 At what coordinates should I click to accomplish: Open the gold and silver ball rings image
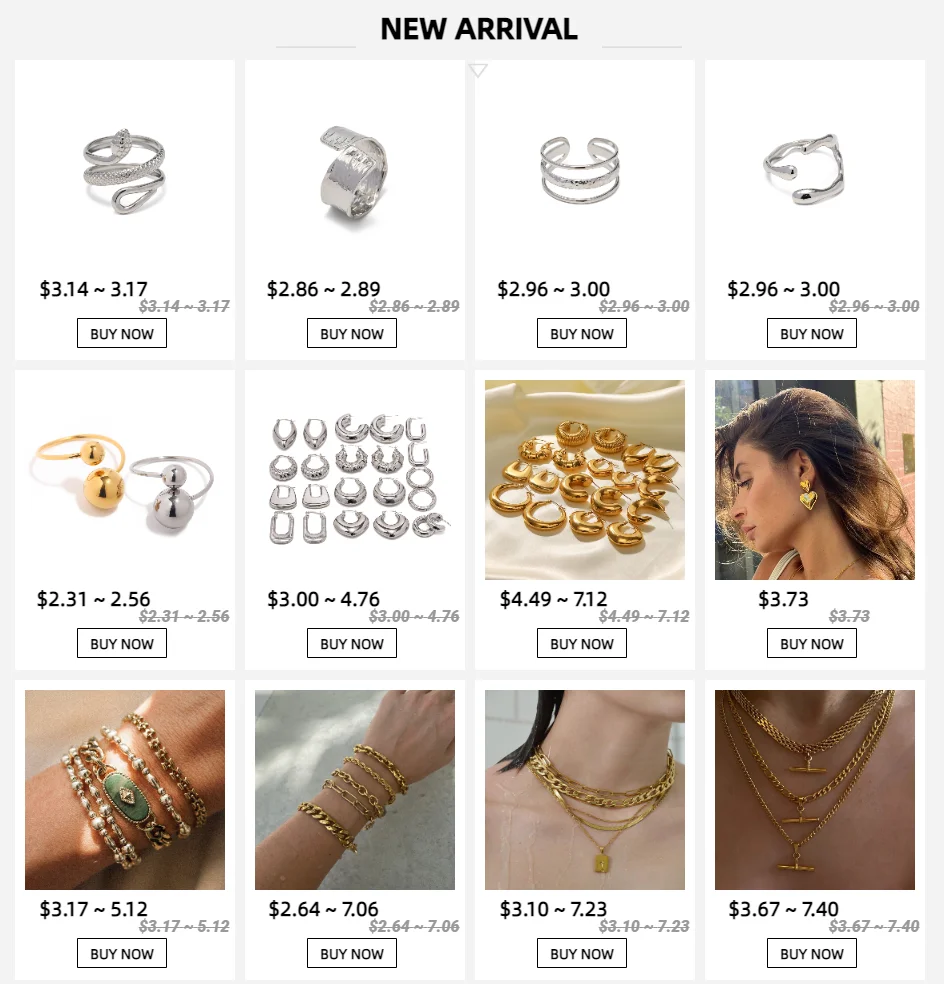pos(124,480)
